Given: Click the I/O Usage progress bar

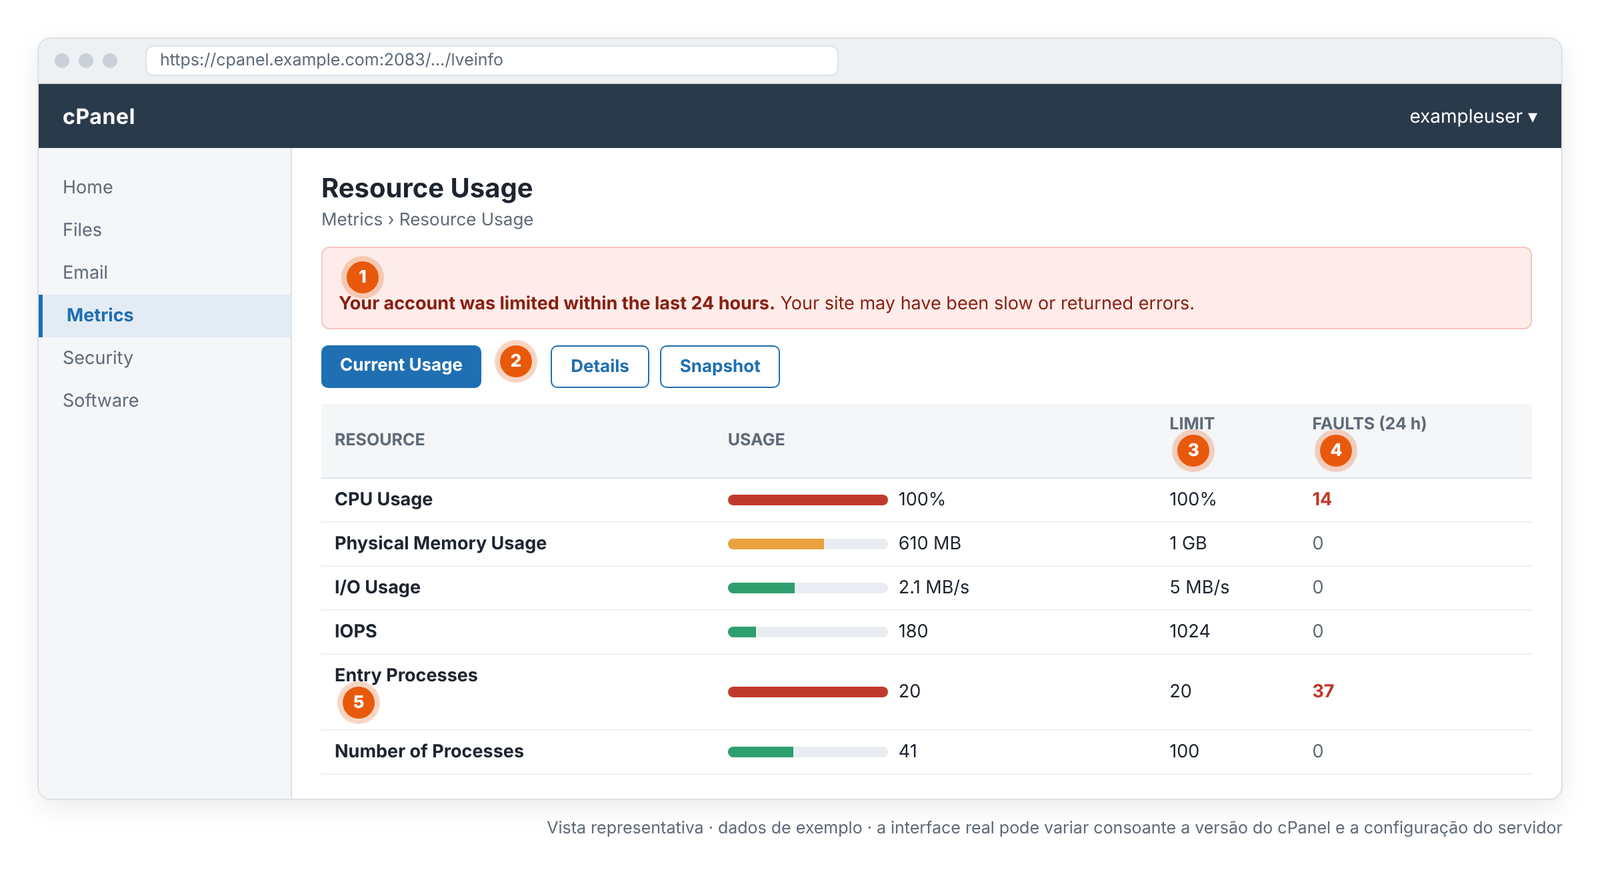Looking at the screenshot, I should (x=808, y=588).
